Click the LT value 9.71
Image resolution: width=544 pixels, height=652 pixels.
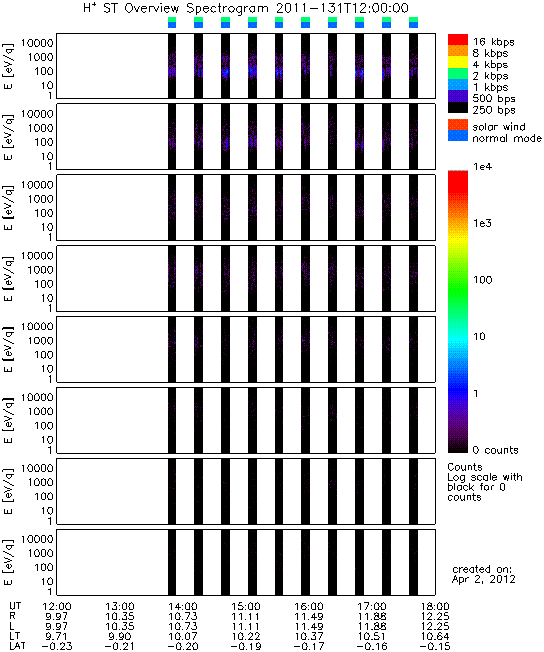[x=57, y=637]
